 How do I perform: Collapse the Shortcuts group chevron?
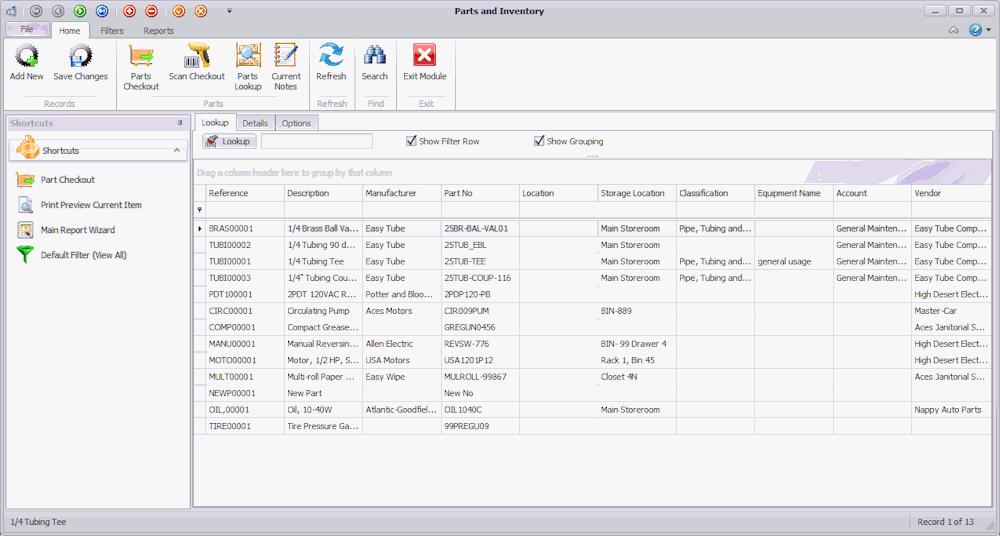177,150
